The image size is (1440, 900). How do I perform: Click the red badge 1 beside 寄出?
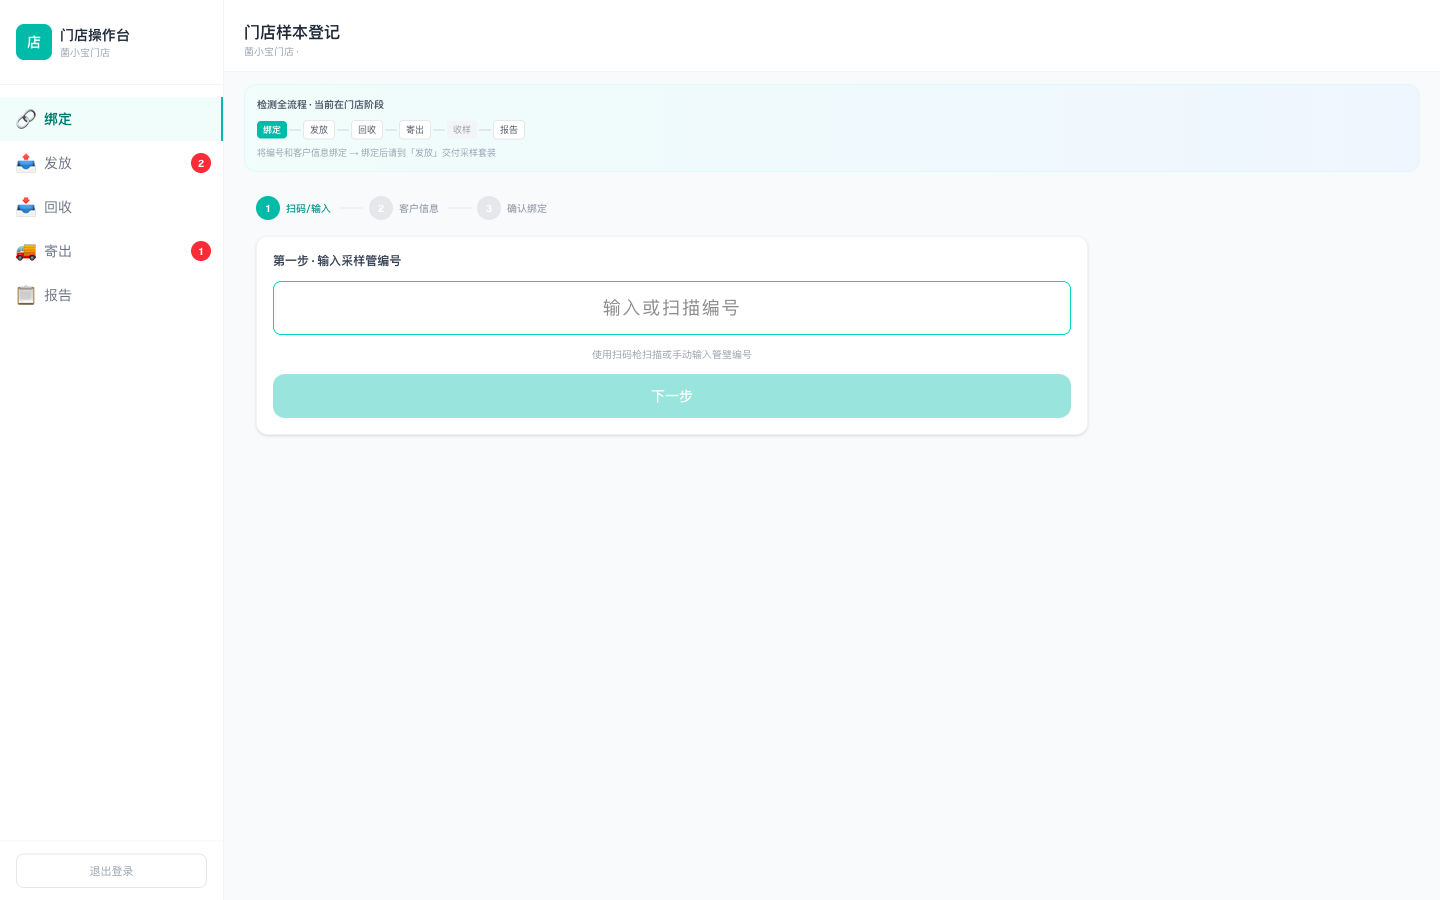pos(201,251)
